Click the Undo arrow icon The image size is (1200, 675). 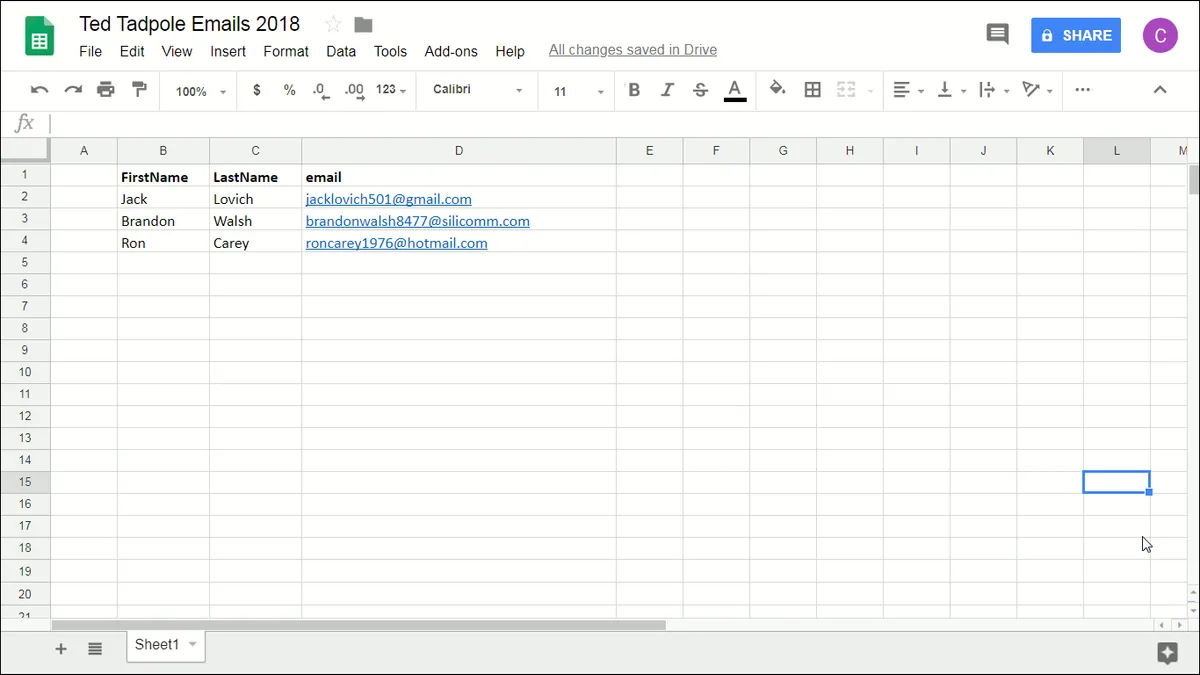[40, 90]
